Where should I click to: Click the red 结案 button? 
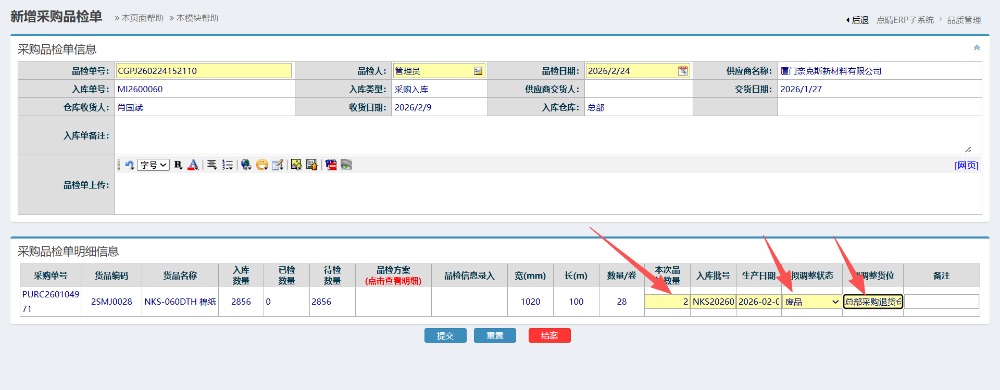pos(550,336)
